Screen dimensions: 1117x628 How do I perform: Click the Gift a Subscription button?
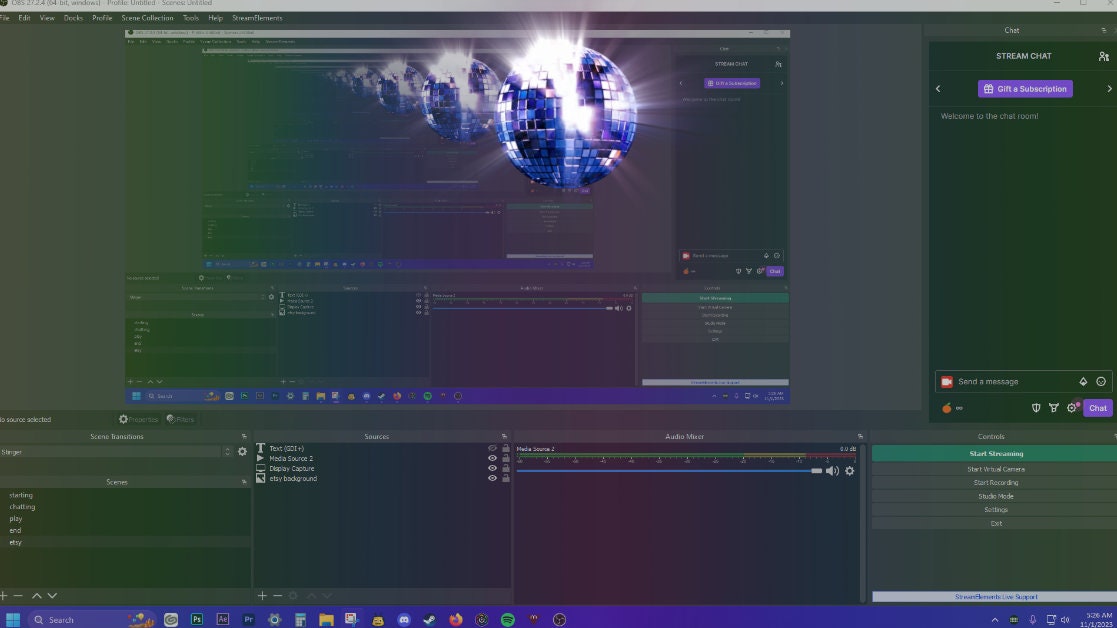coord(1025,88)
